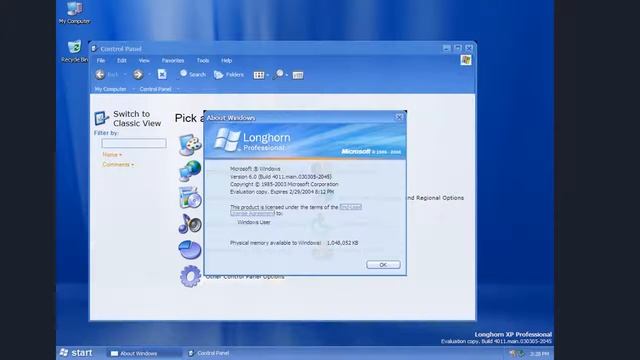Open the Edit menu
Viewport: 640px width, 360px height.
[122, 60]
